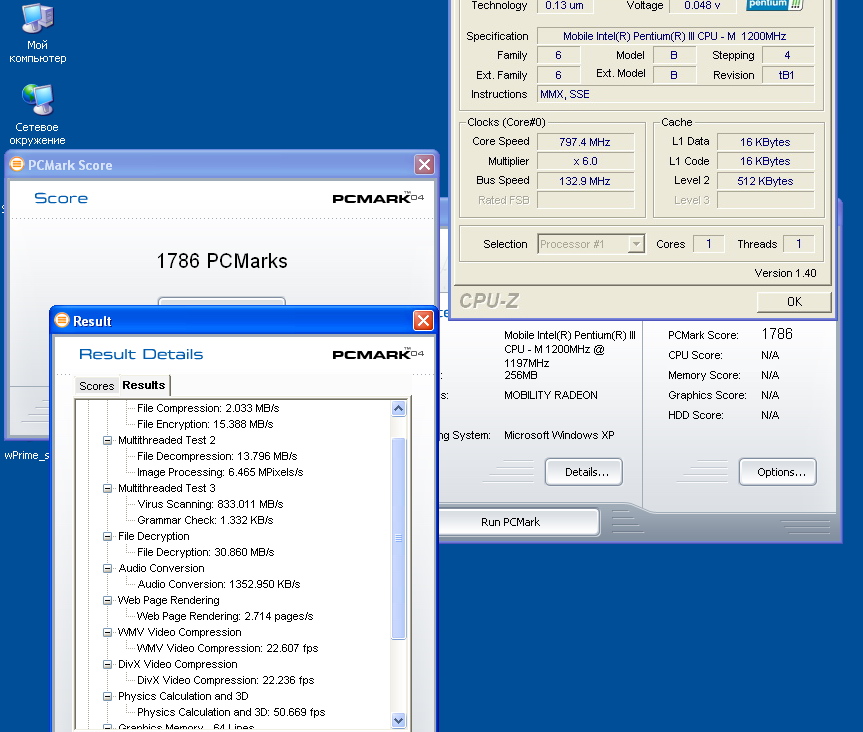Click OK in the CPU-Z window
863x732 pixels.
click(794, 302)
